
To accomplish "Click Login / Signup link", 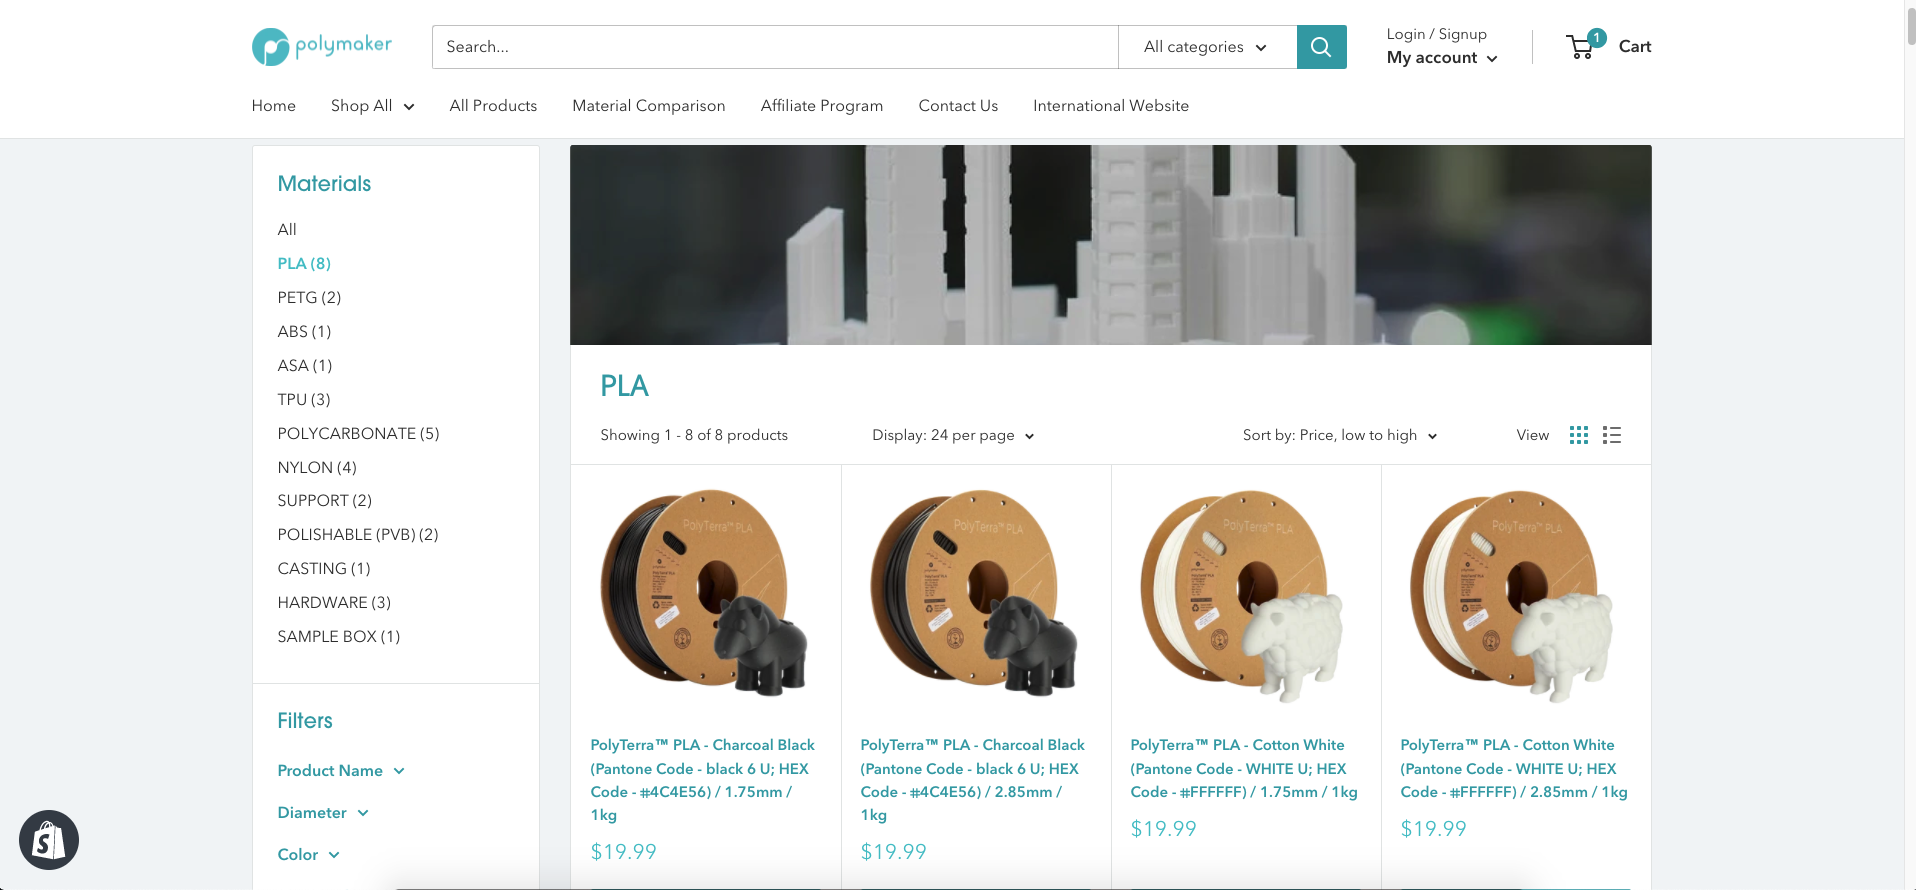I will pyautogui.click(x=1437, y=34).
